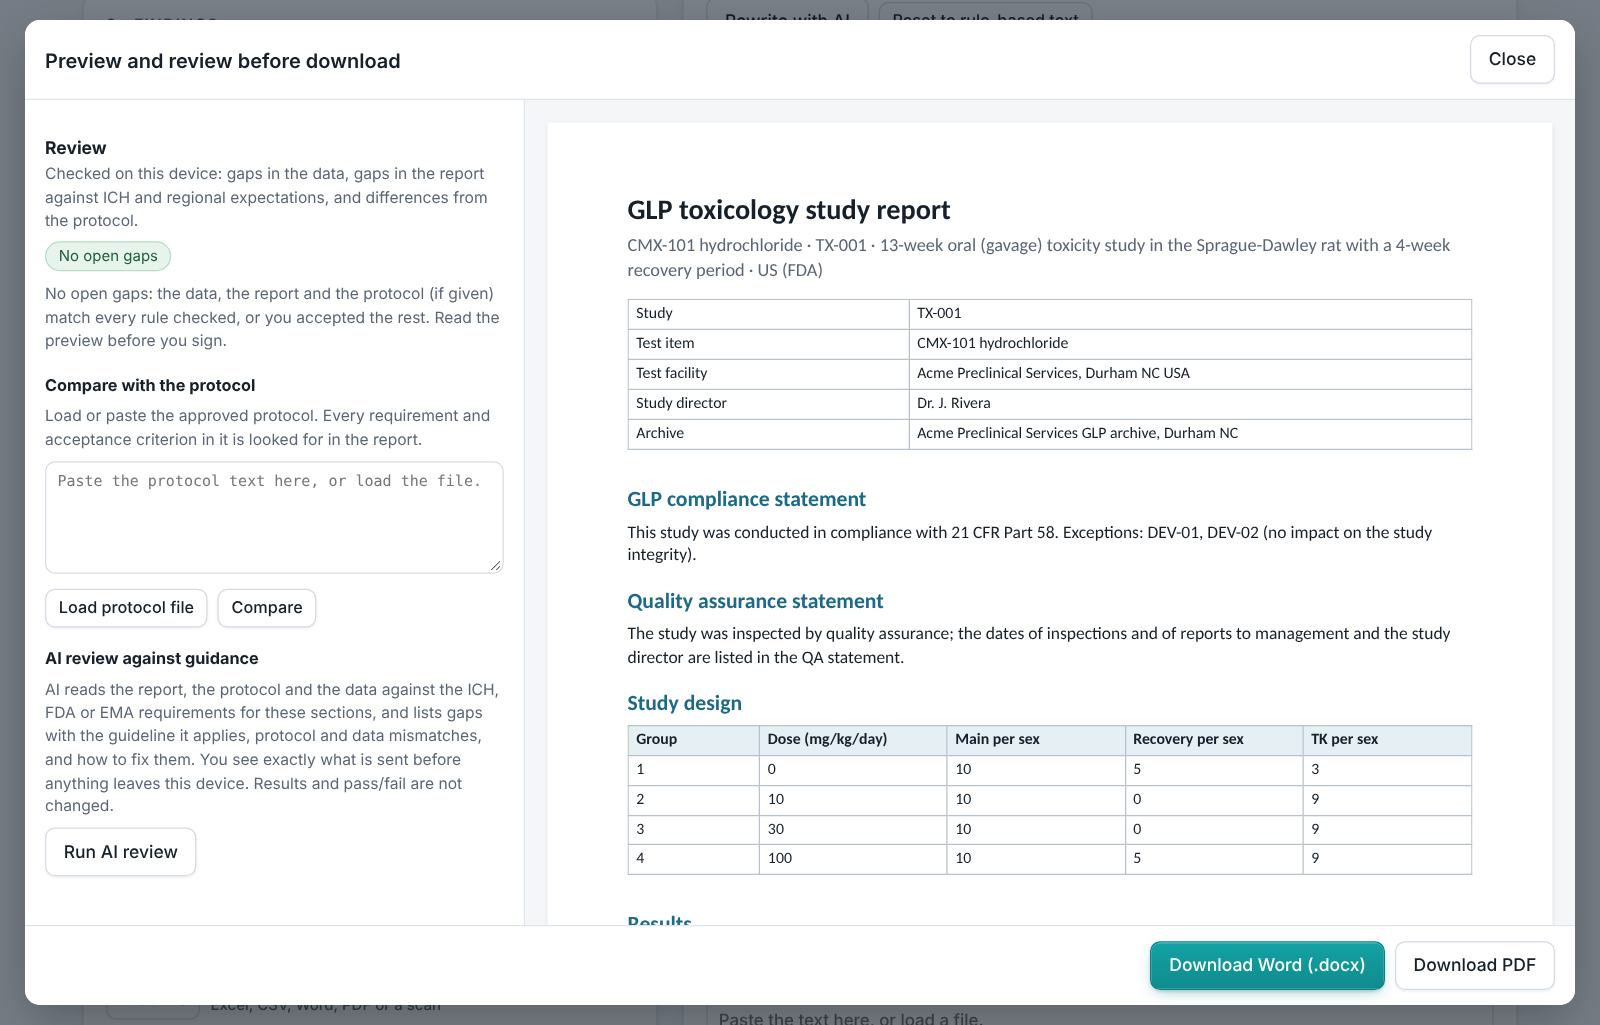Click the 'Main per sex' column header
Viewport: 1600px width, 1025px height.
pos(1036,740)
